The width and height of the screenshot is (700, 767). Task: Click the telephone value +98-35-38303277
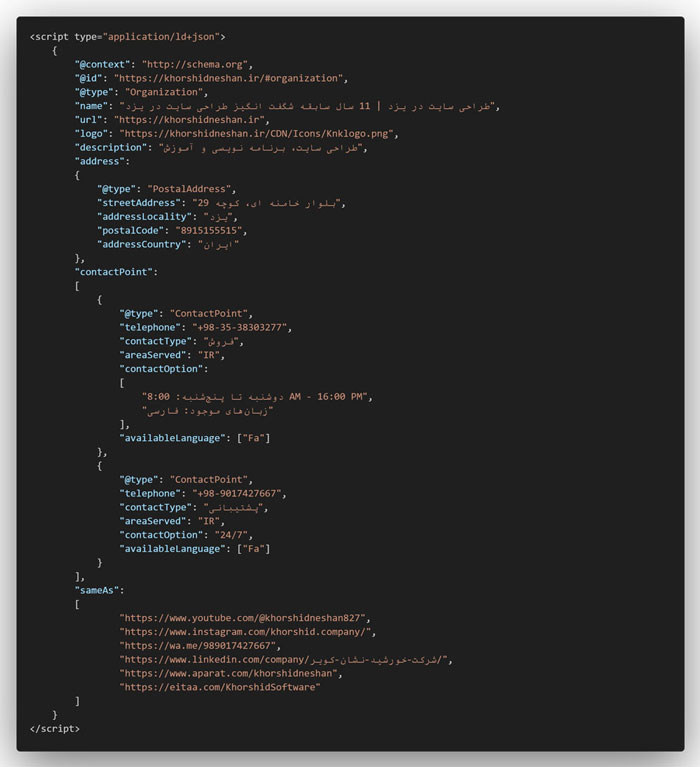click(x=240, y=328)
